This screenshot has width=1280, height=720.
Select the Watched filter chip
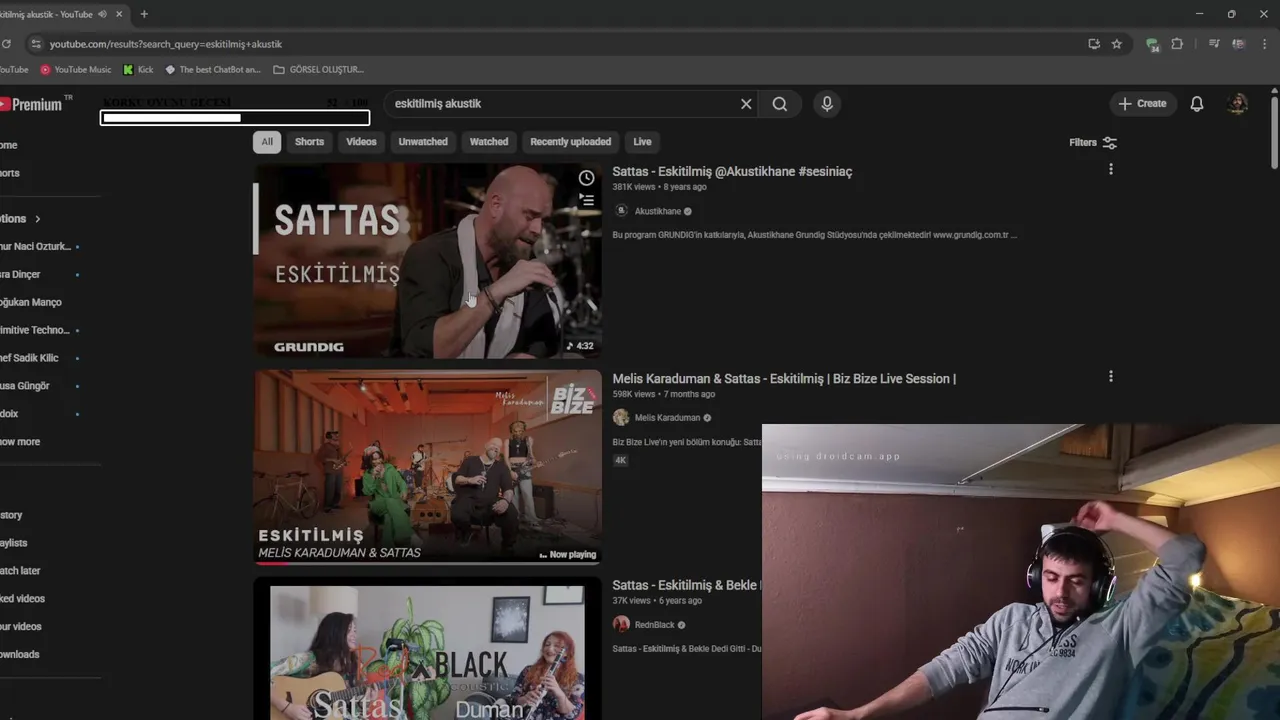pos(489,142)
